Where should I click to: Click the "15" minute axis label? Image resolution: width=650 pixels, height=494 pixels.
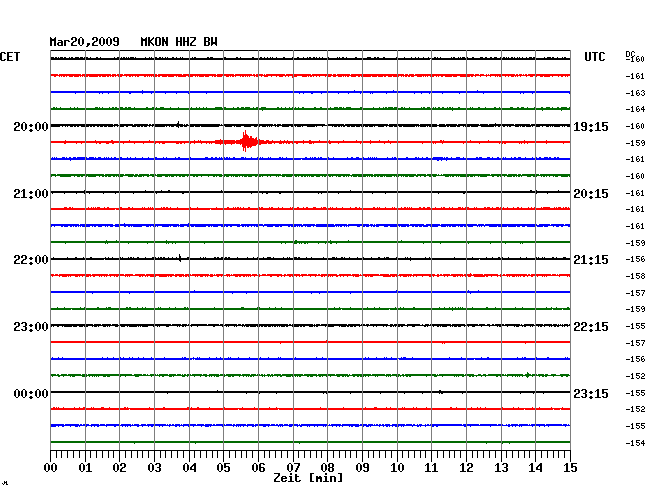pyautogui.click(x=570, y=468)
